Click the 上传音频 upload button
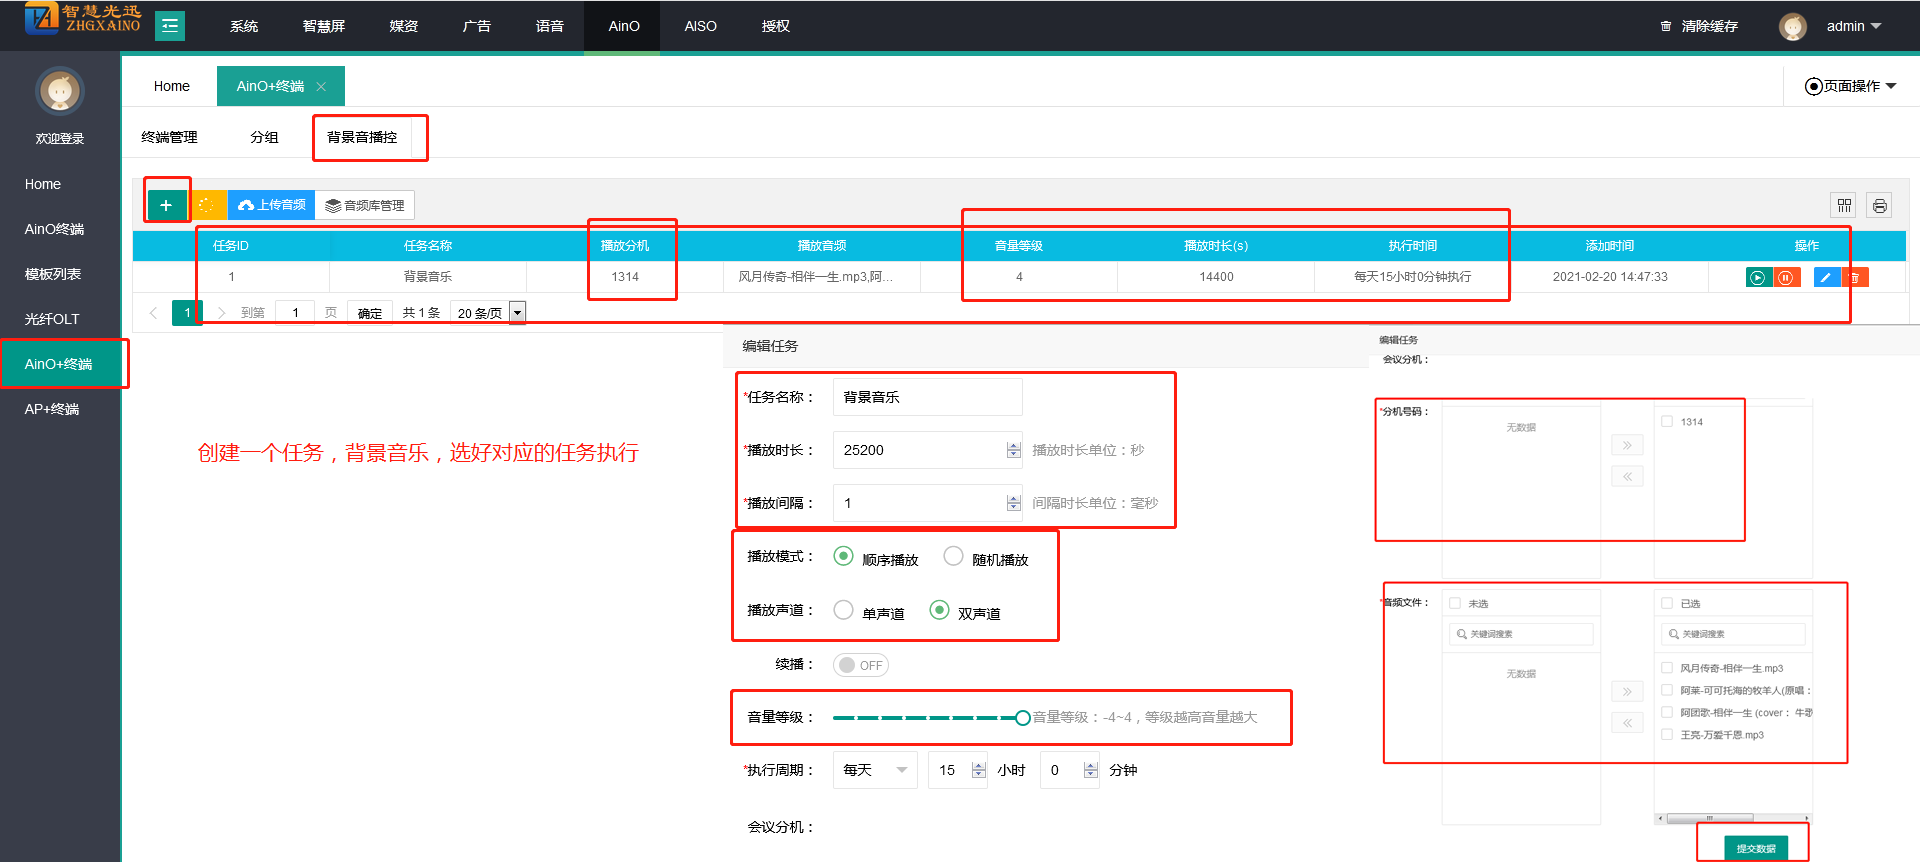 coord(272,205)
